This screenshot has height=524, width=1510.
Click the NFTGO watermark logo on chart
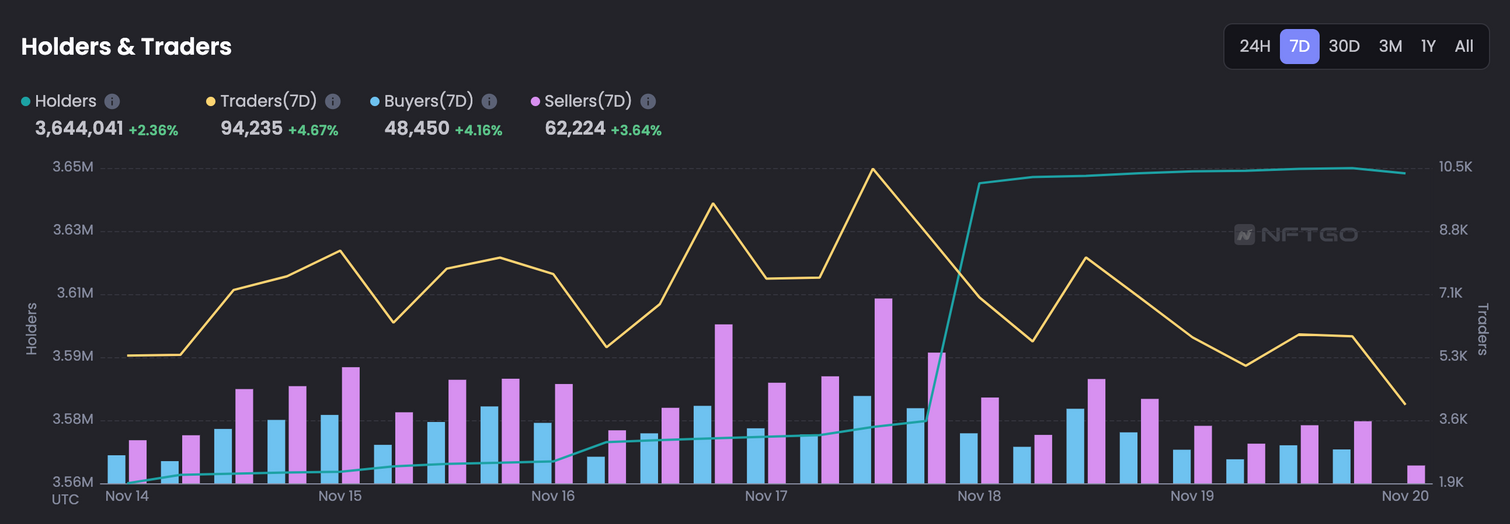[x=1296, y=235]
